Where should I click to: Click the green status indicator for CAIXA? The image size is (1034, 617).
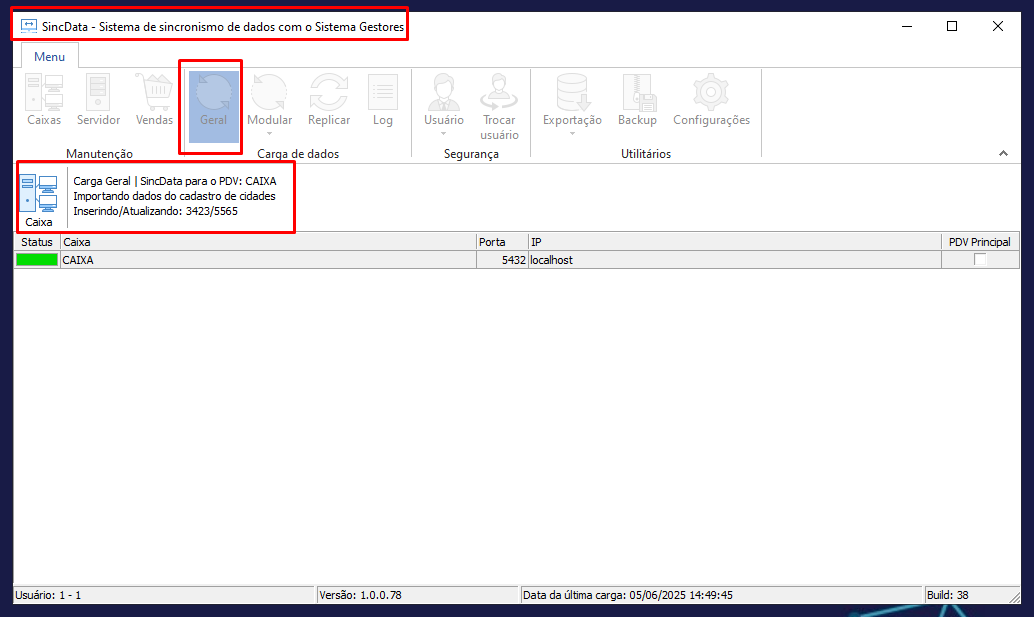37,260
